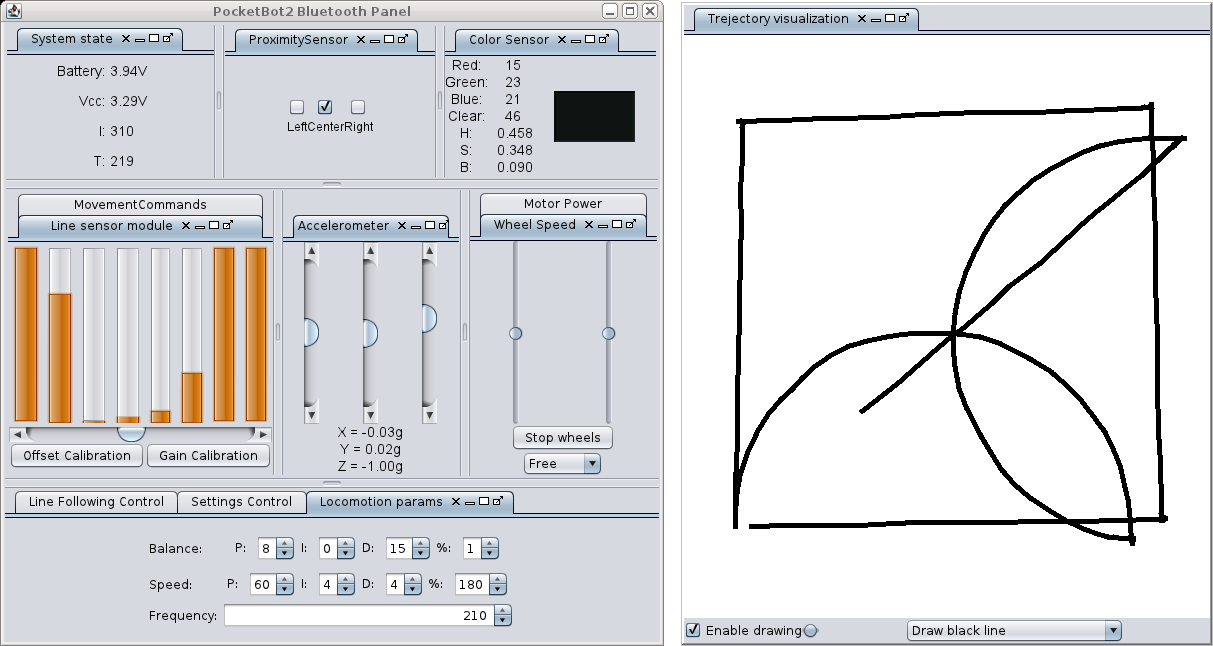Maximize the Color Sensor panel
This screenshot has width=1213, height=646.
coord(590,40)
